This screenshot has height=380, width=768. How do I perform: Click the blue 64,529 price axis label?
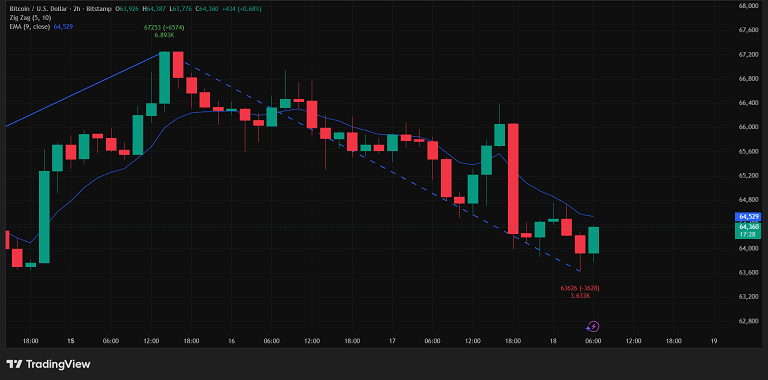(x=749, y=216)
